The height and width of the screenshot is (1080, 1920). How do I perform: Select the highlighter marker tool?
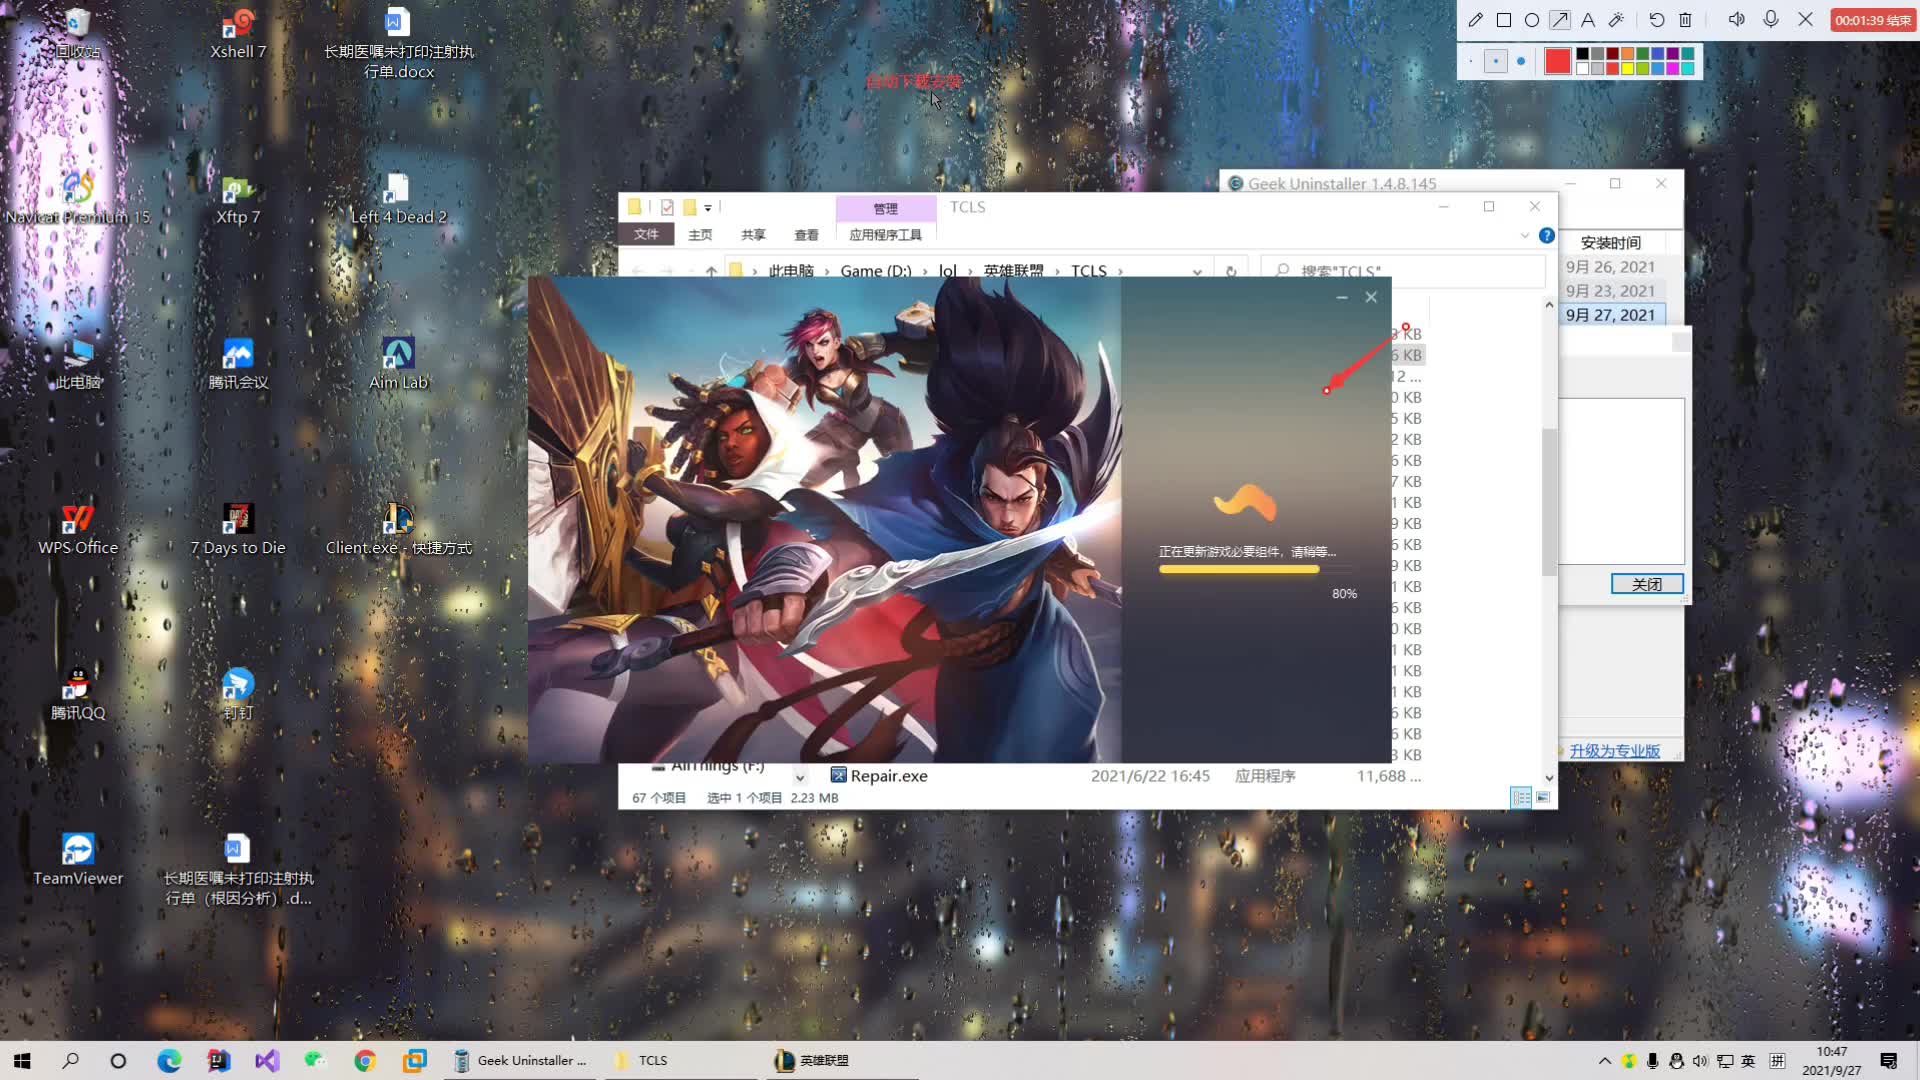pos(1616,20)
